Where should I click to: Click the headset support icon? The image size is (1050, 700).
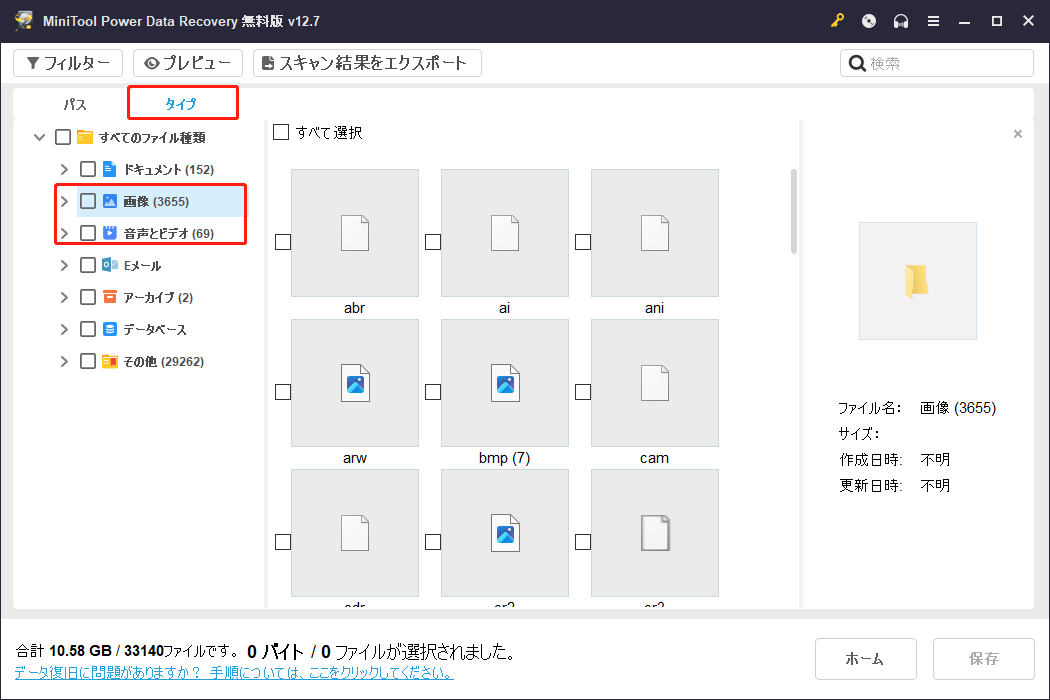tap(900, 20)
